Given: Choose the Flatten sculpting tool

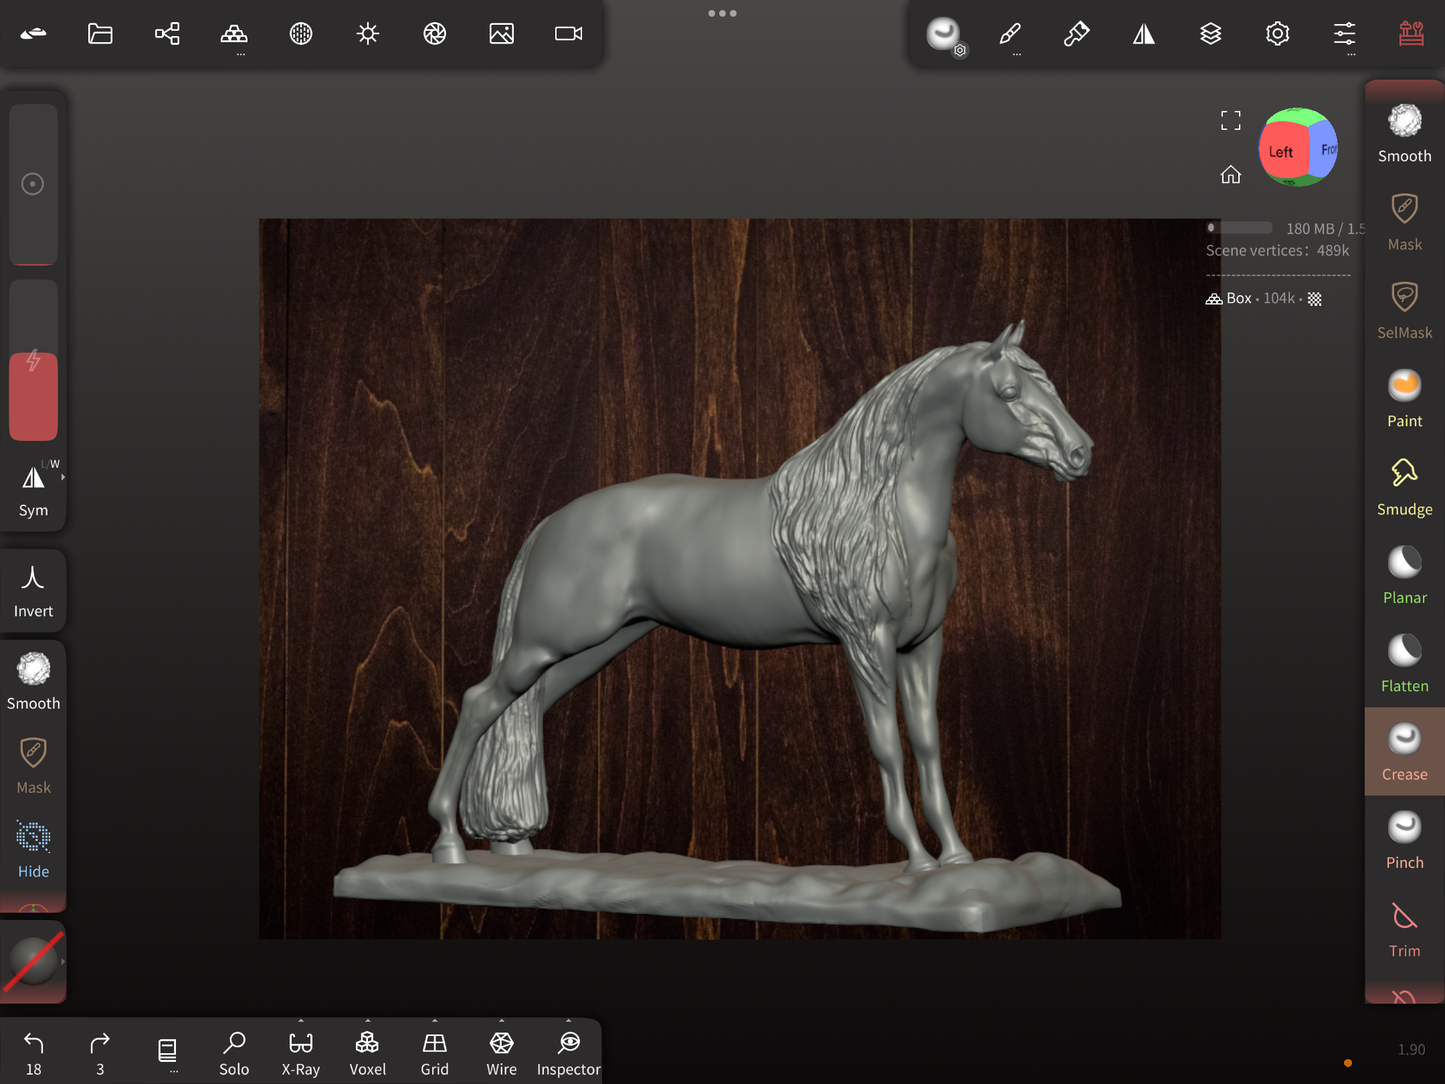Looking at the screenshot, I should tap(1404, 663).
